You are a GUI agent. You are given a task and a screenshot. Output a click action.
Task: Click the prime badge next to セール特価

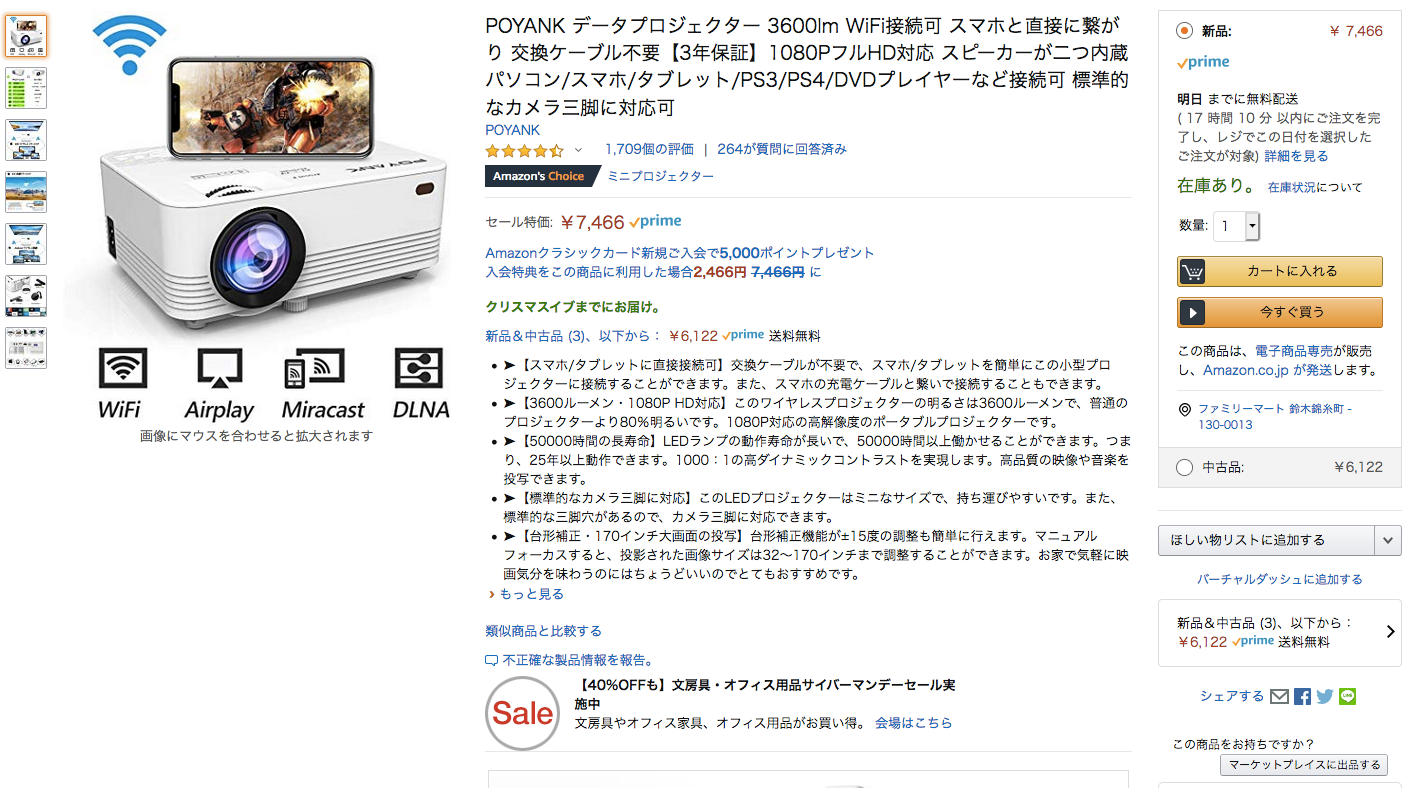656,221
